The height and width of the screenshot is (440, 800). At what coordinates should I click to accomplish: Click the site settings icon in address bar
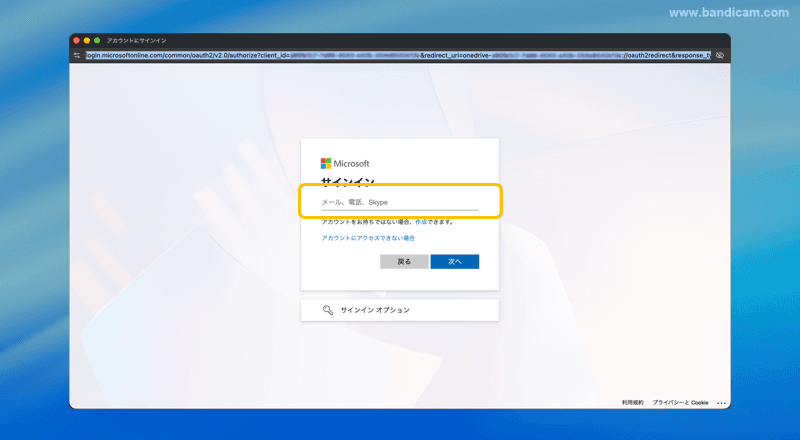click(77, 55)
